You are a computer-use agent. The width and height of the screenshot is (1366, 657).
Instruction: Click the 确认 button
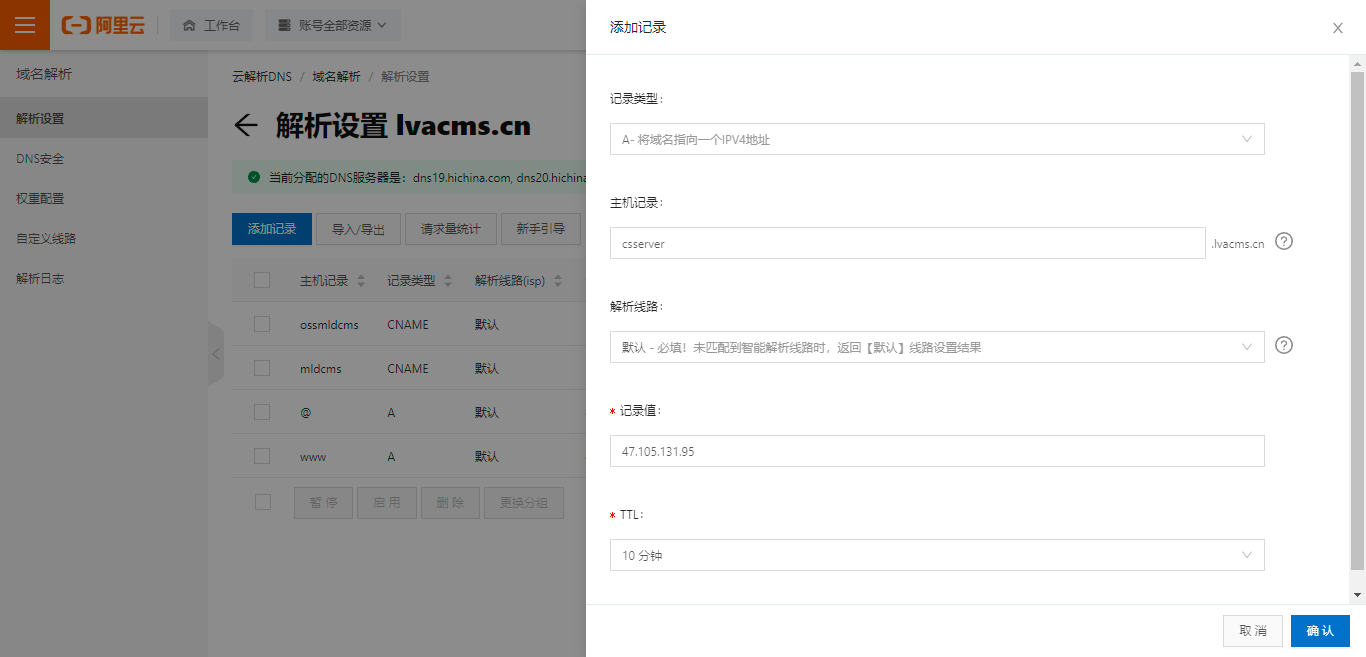[x=1320, y=631]
